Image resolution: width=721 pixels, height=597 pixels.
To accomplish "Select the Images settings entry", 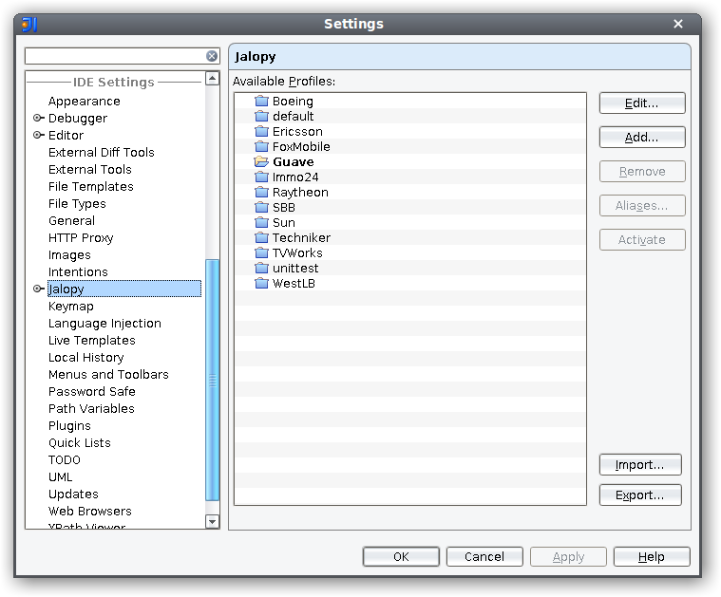I will (x=69, y=255).
